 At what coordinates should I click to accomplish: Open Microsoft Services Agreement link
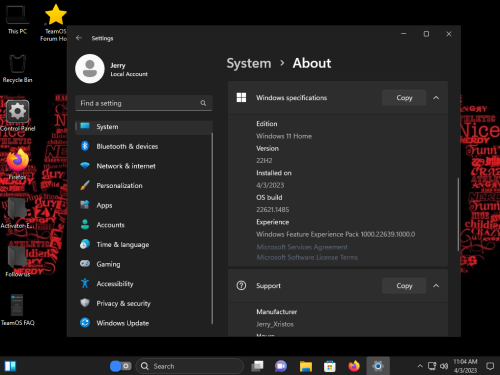coord(302,247)
